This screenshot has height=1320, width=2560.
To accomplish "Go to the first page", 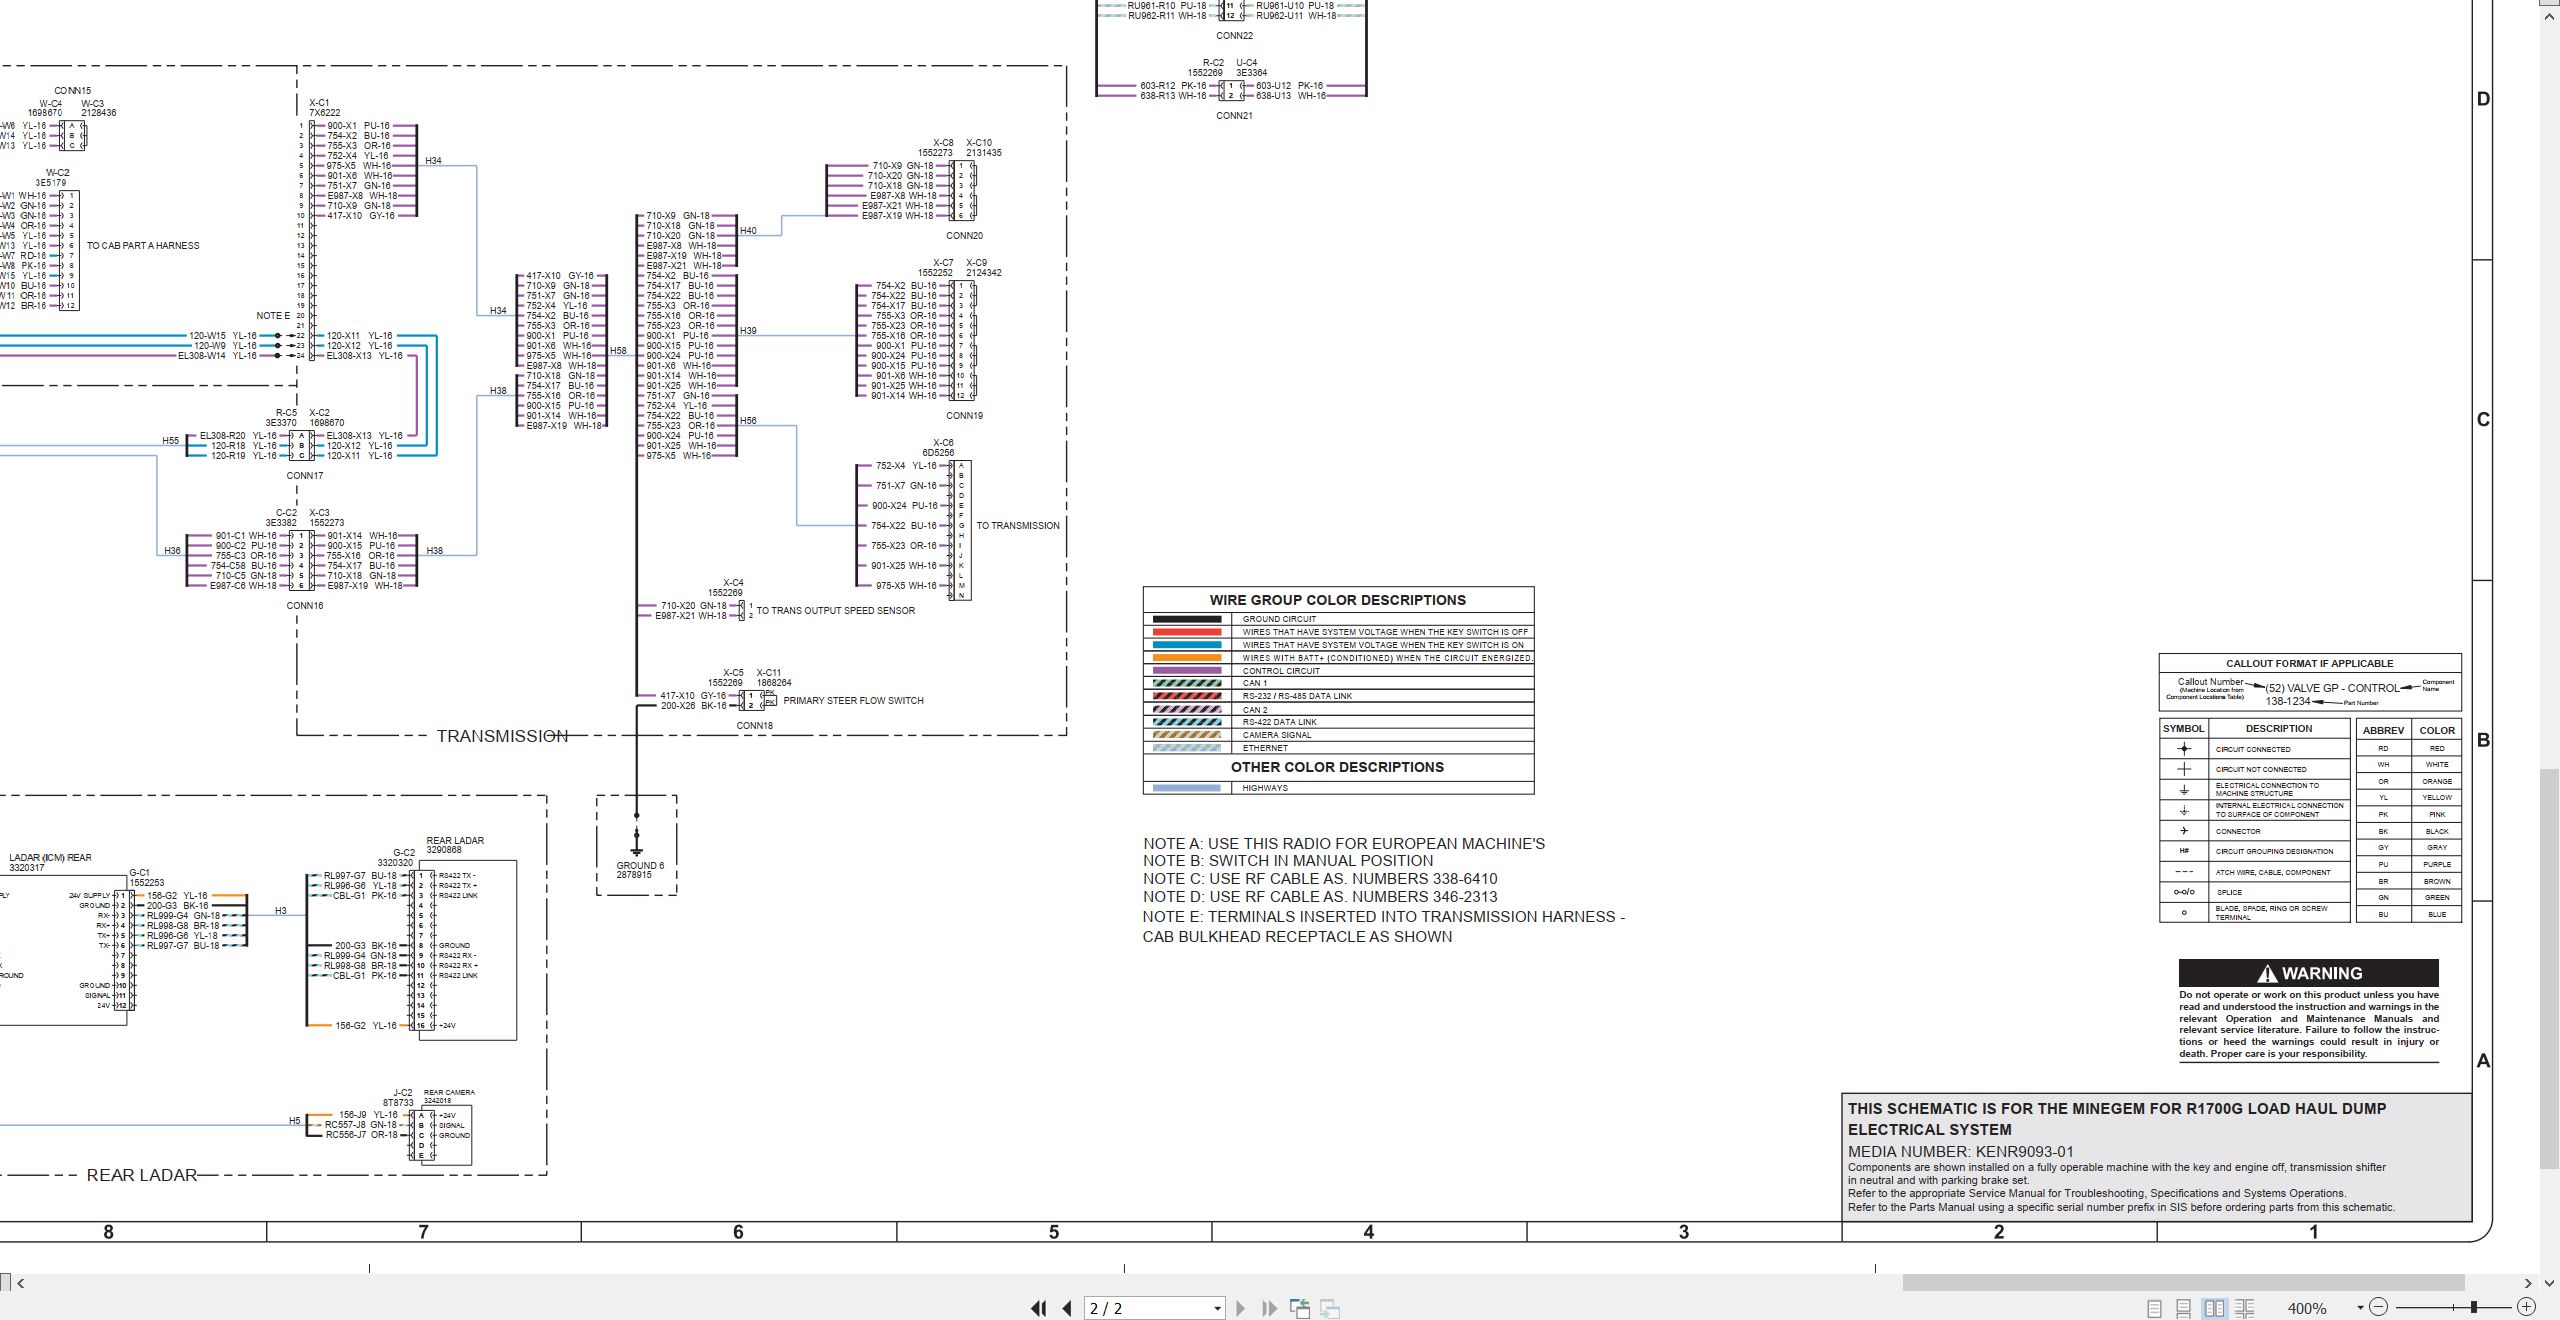I will point(1039,1308).
